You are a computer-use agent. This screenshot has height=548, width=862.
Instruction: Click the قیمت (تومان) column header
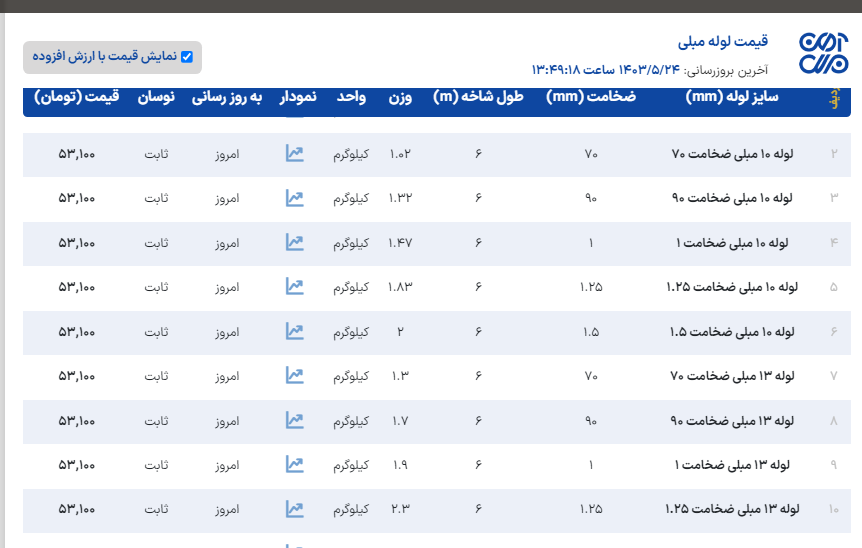[x=76, y=97]
